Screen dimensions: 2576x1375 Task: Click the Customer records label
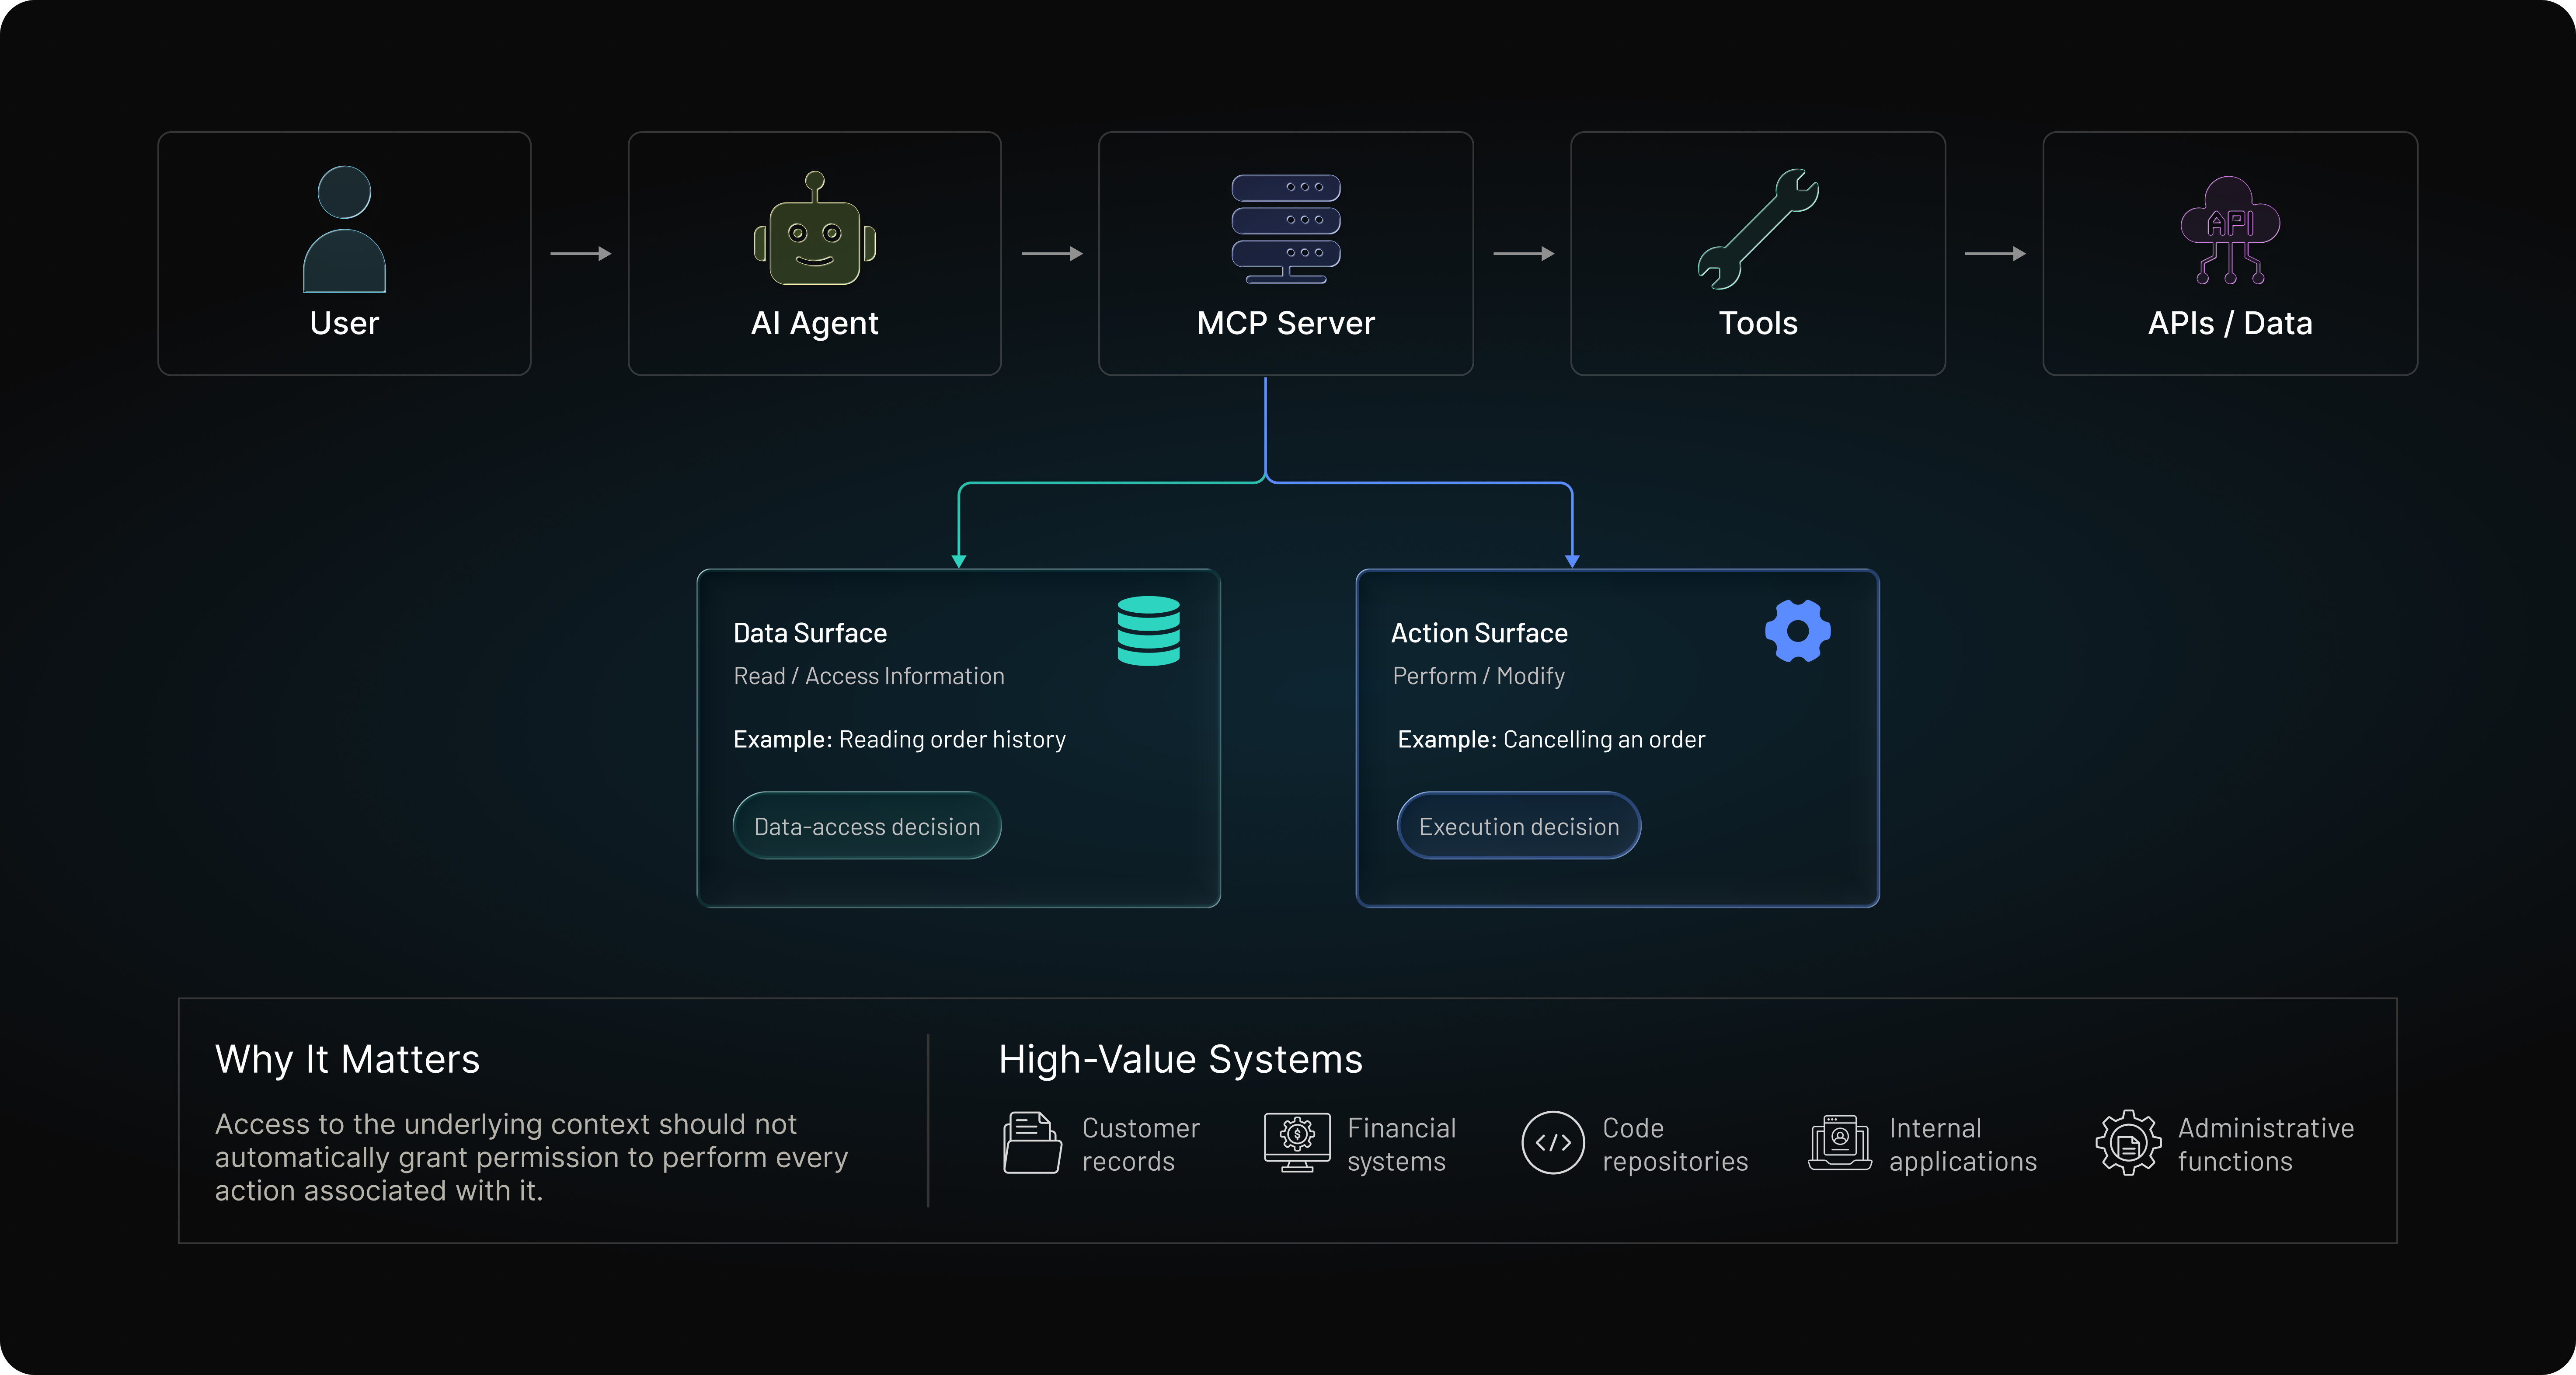(x=1141, y=1144)
